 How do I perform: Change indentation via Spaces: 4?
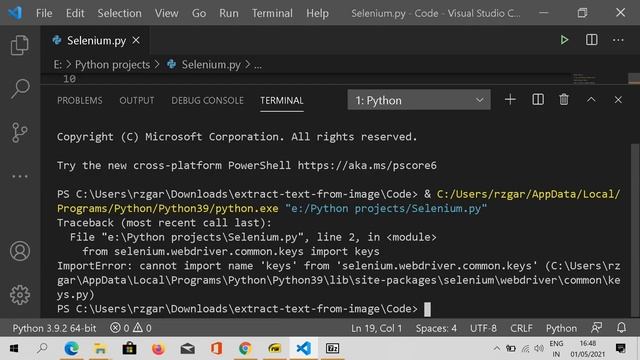(x=436, y=328)
